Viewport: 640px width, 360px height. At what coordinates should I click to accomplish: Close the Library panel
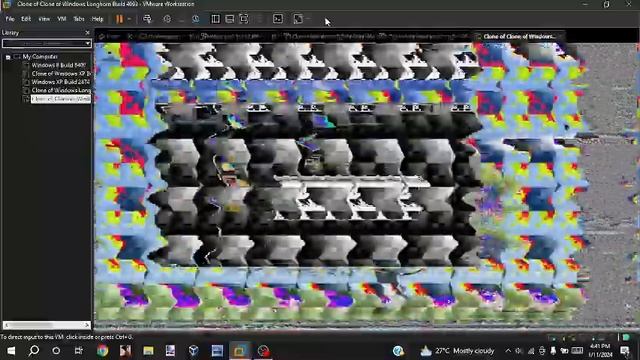[x=87, y=33]
